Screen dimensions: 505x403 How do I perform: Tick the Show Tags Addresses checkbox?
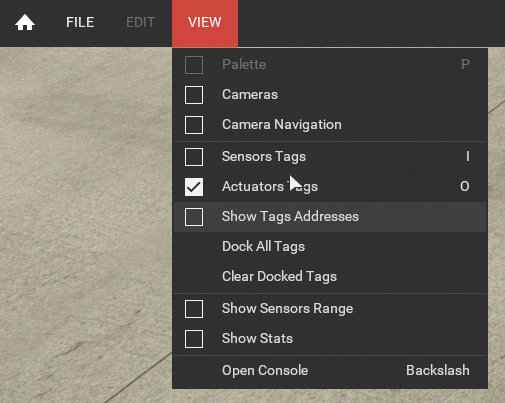click(x=194, y=217)
